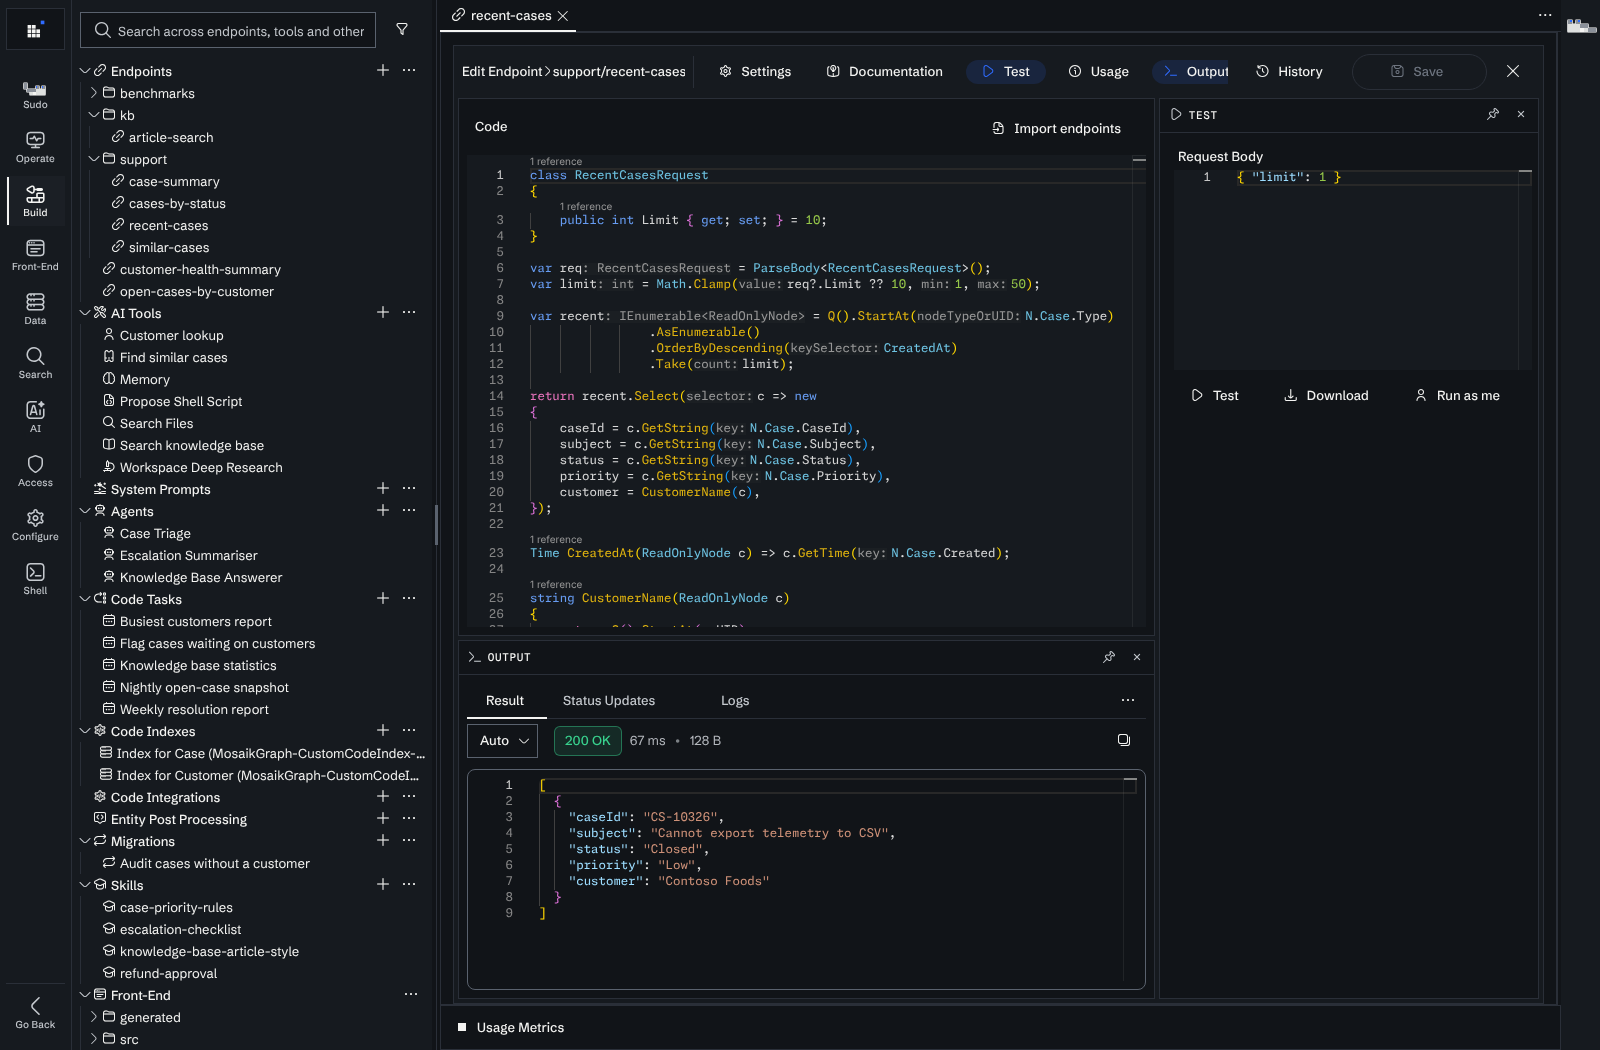Click the filter funnel icon beside search
Screen dimensions: 1600x1050
point(402,30)
